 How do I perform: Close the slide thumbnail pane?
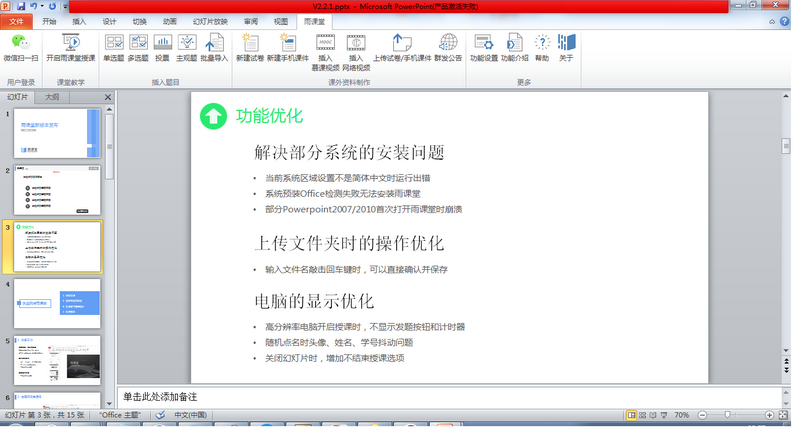[x=108, y=97]
